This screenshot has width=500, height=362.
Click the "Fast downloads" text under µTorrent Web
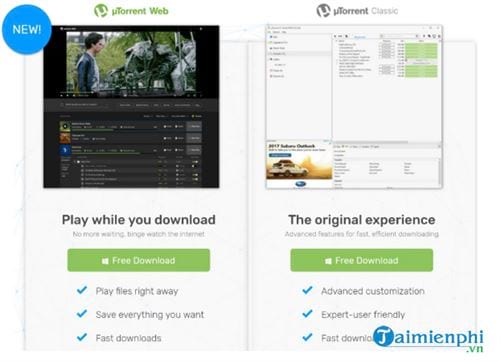[x=128, y=338]
